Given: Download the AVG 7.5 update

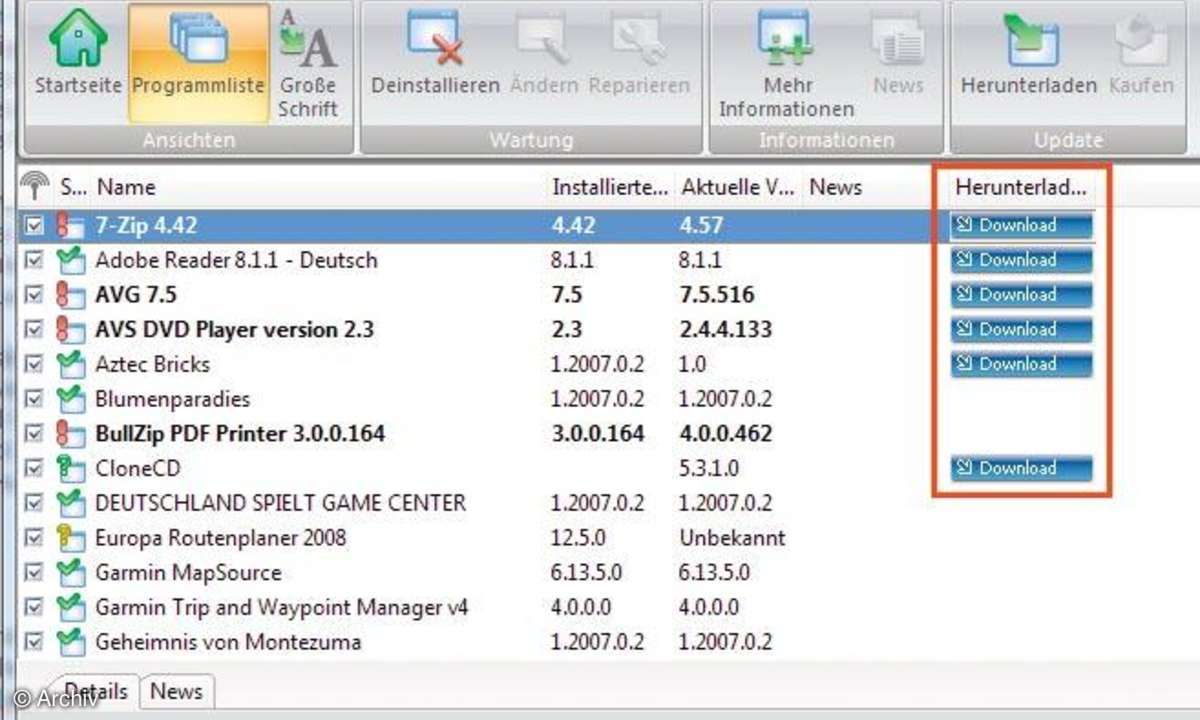Looking at the screenshot, I should (1021, 295).
